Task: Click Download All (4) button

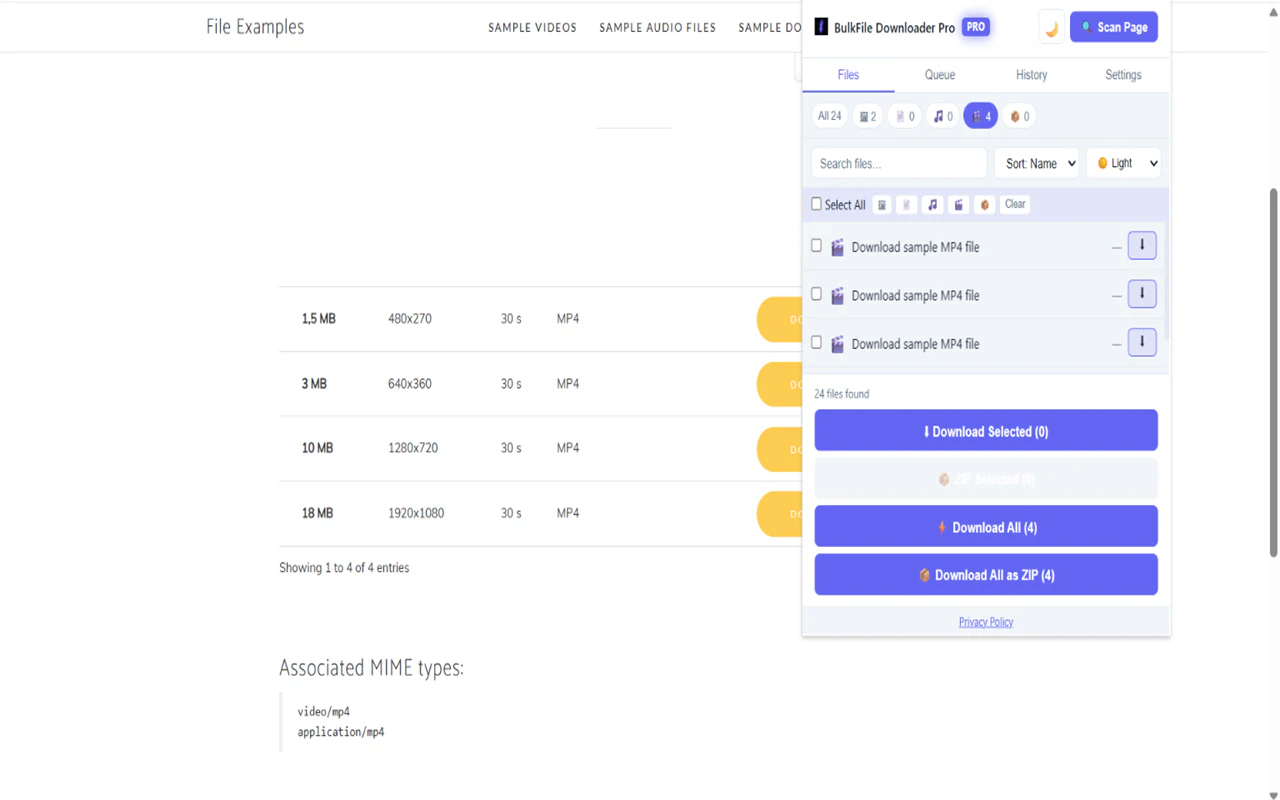Action: [x=986, y=527]
